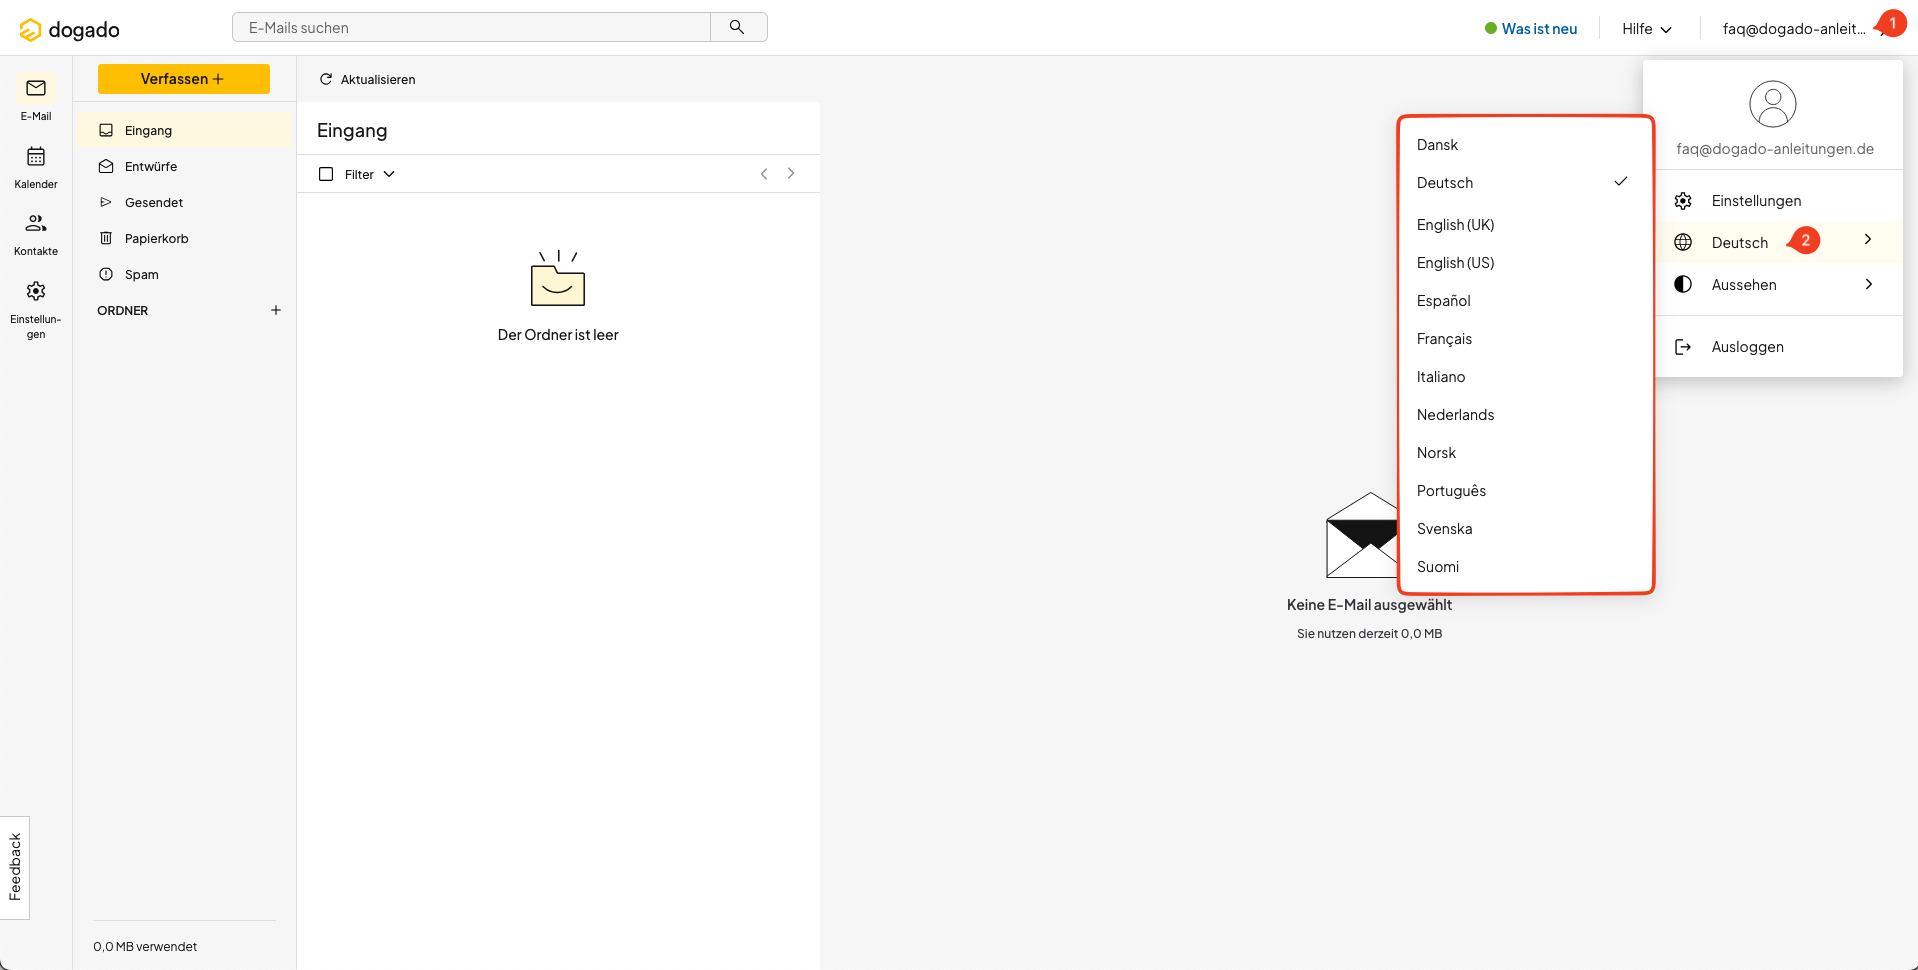Click the email address in account panel
Image resolution: width=1918 pixels, height=970 pixels.
coord(1775,149)
